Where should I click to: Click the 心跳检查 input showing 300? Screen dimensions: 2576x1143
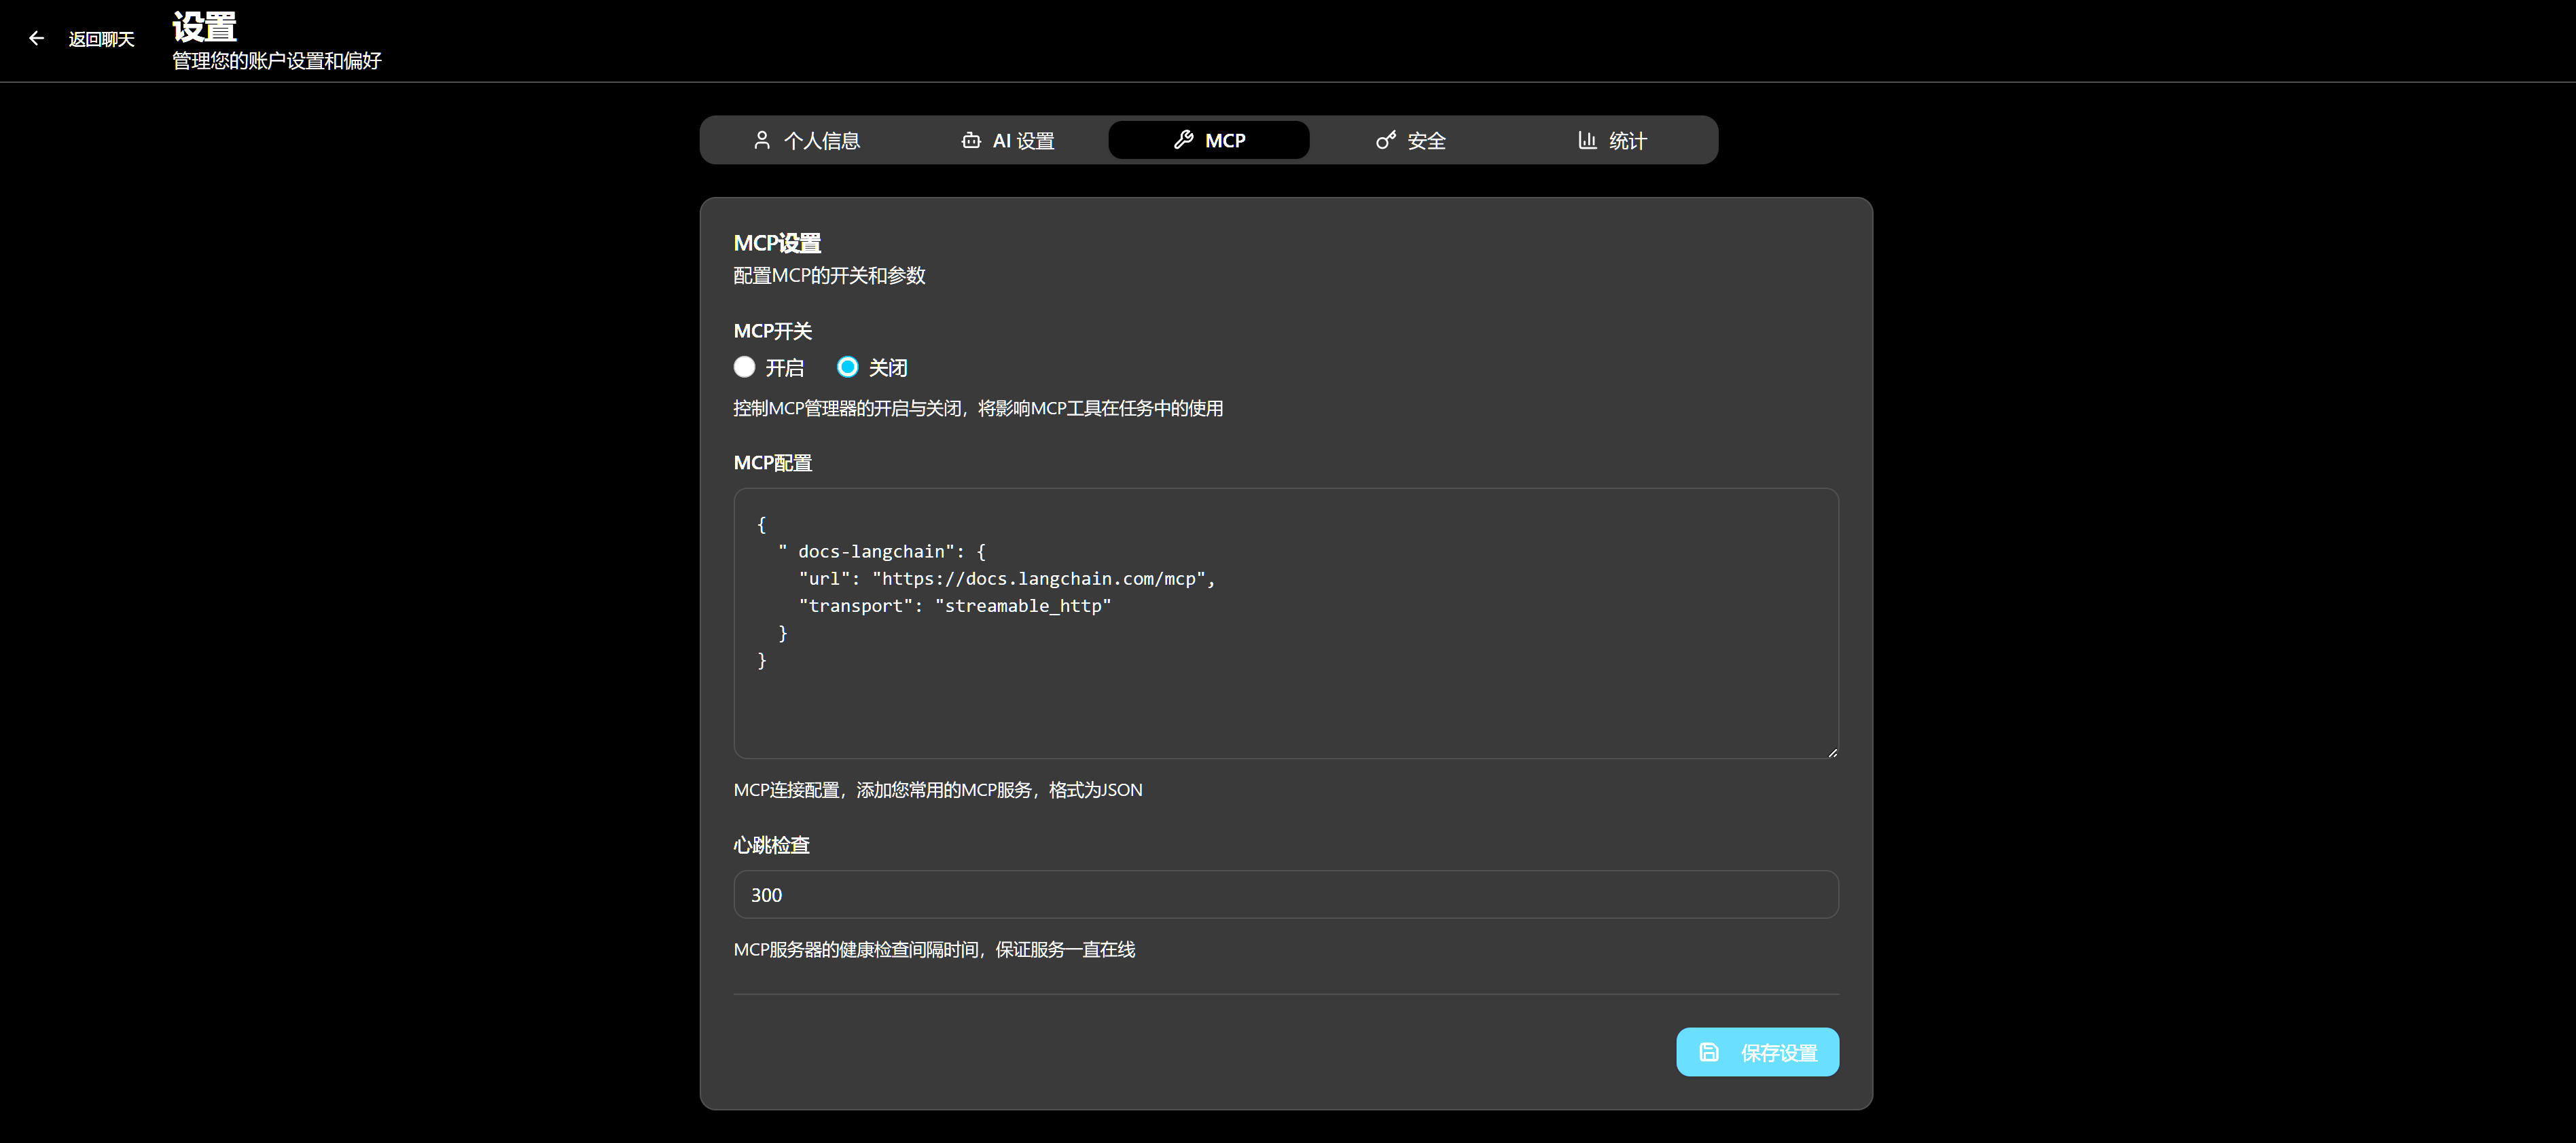(x=1286, y=894)
